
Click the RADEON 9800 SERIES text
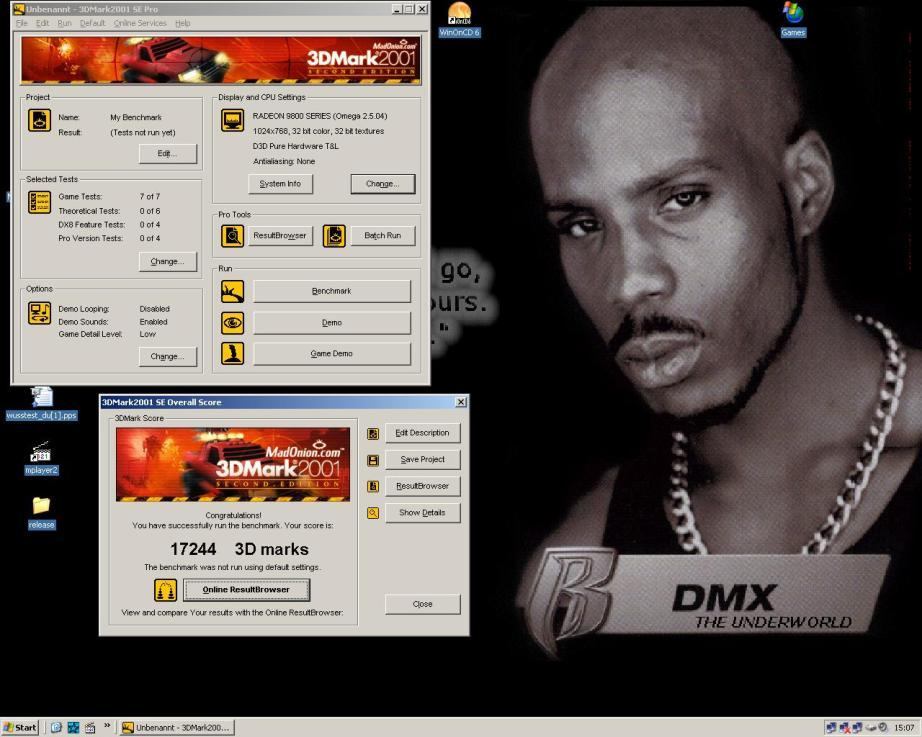[x=320, y=116]
